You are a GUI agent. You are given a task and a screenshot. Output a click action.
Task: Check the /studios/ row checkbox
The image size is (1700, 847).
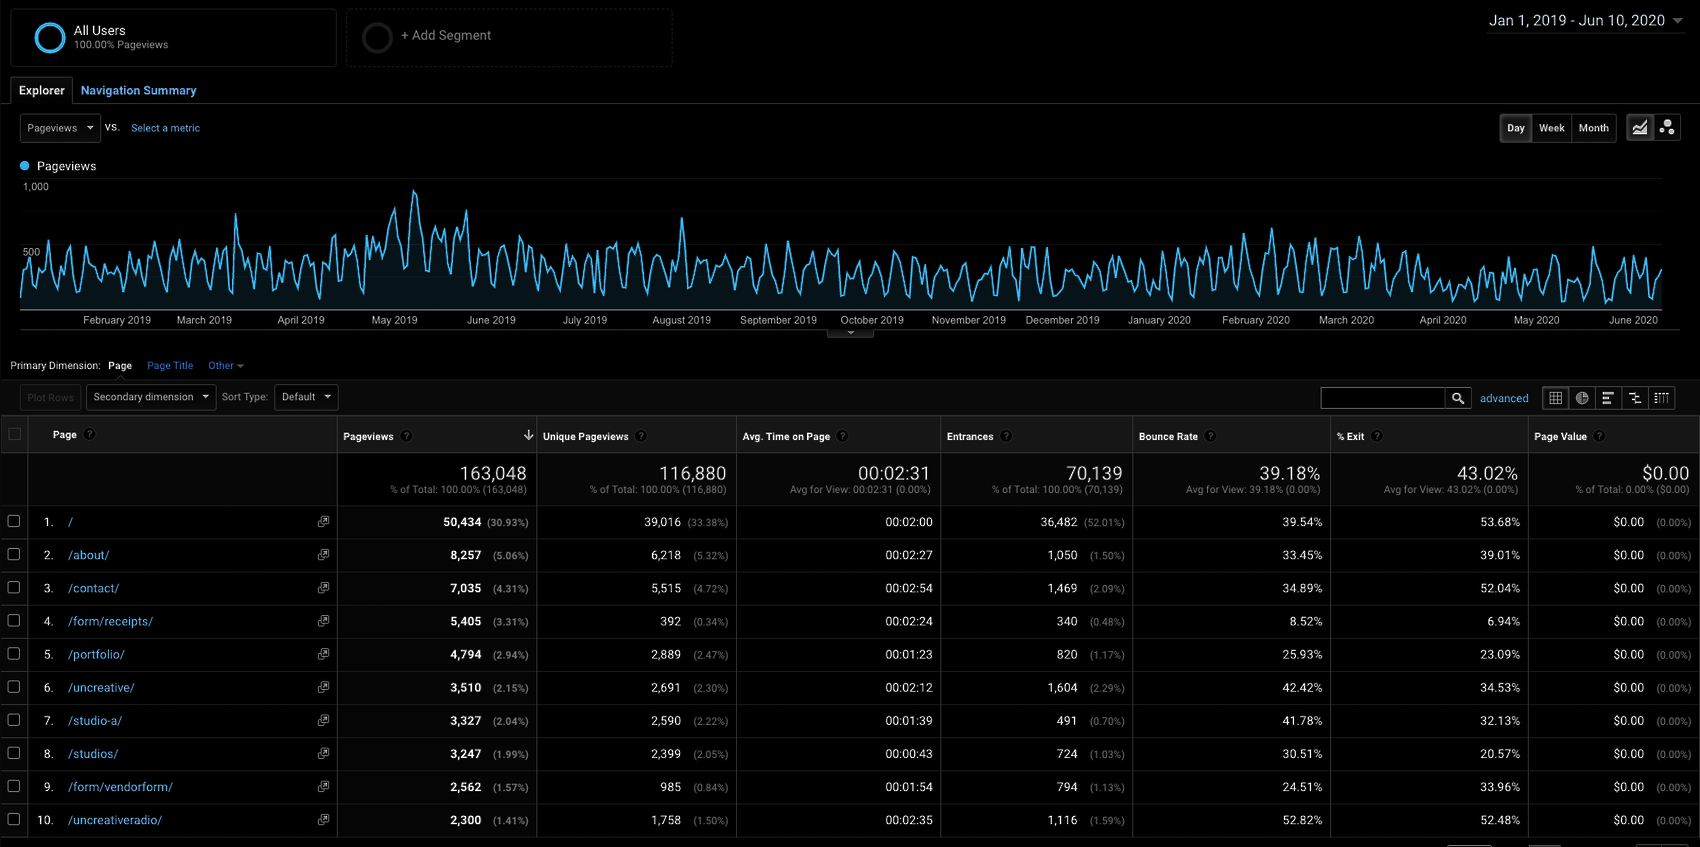14,752
